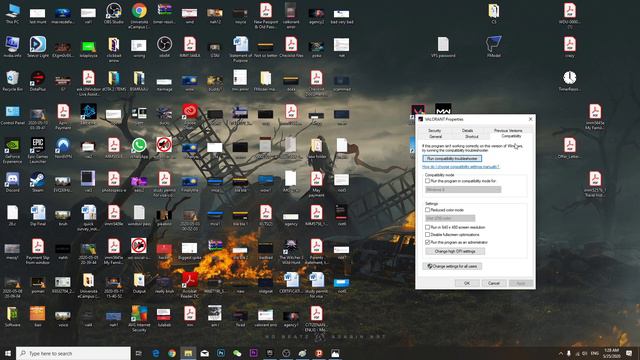Image resolution: width=640 pixels, height=360 pixels.
Task: Open compatibility mode Windows version dropdown
Action: 463,190
